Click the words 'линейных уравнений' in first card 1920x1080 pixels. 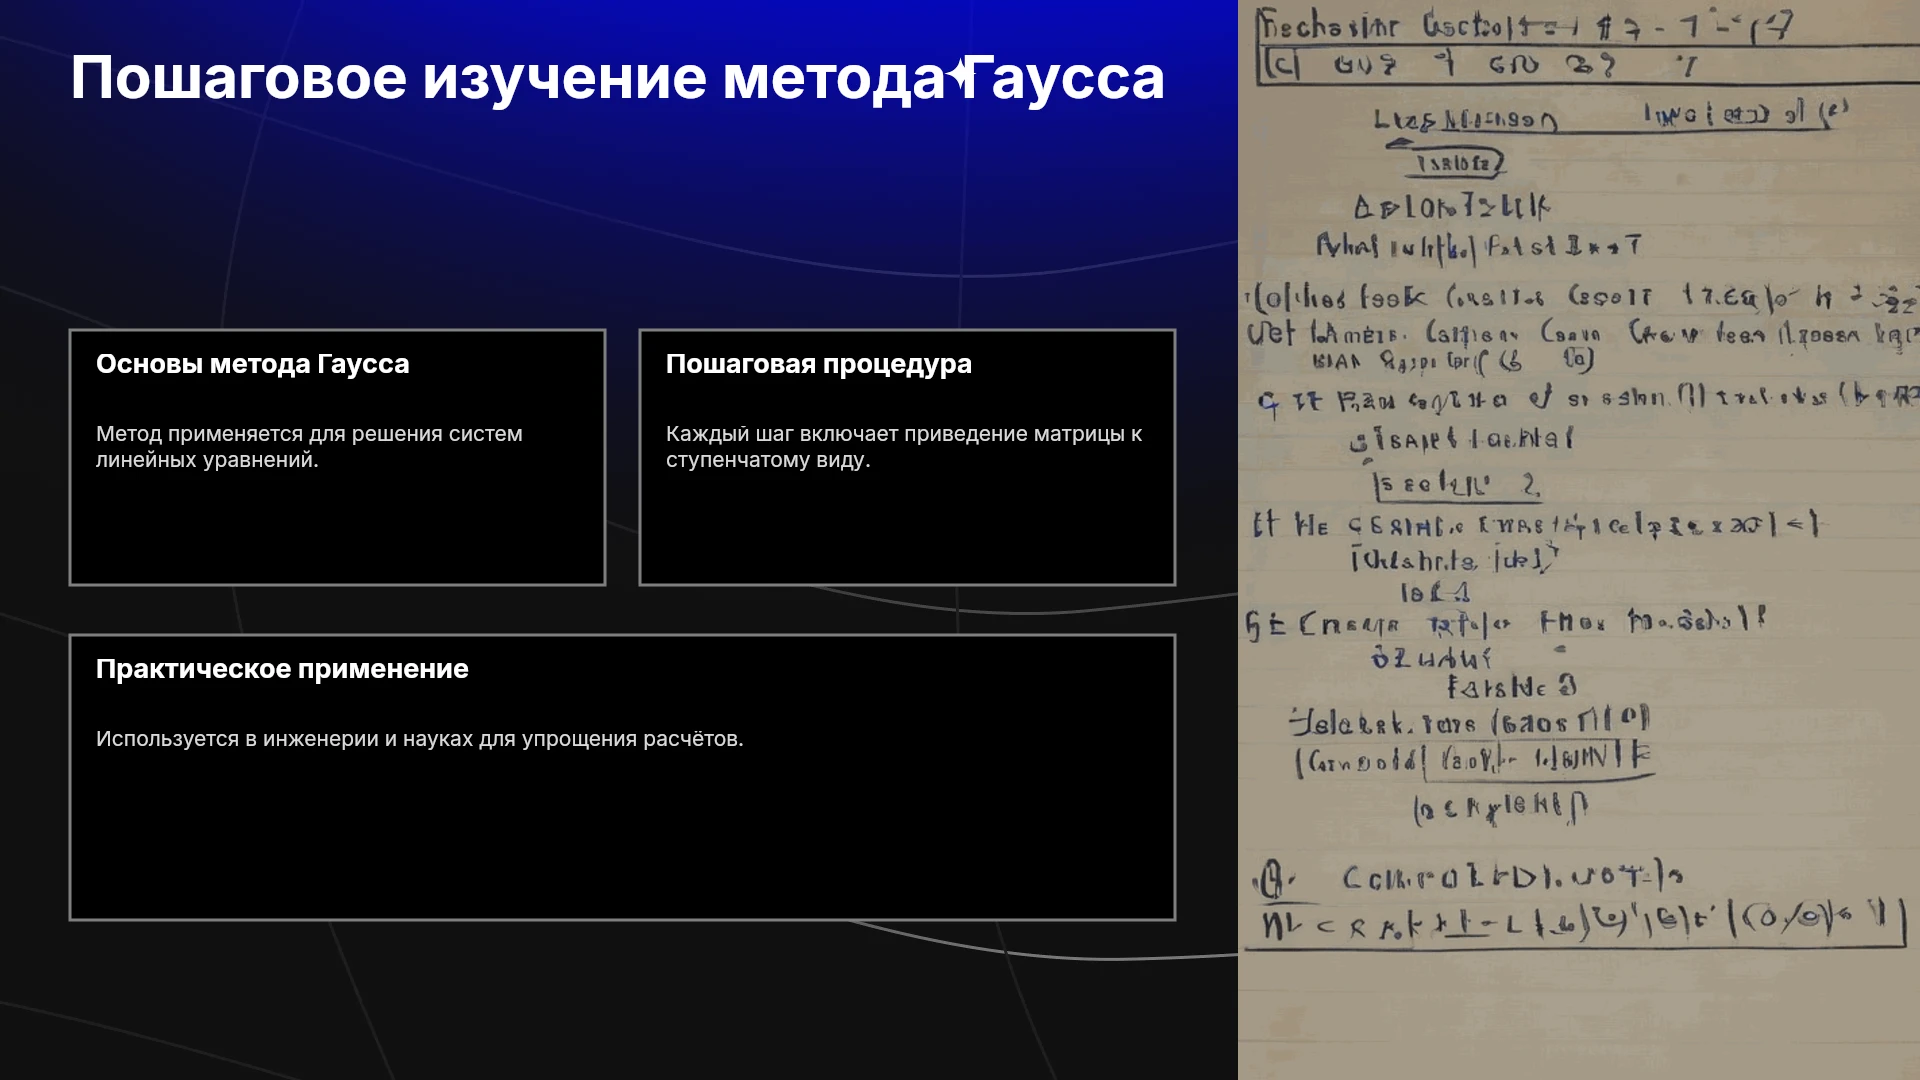click(x=205, y=460)
